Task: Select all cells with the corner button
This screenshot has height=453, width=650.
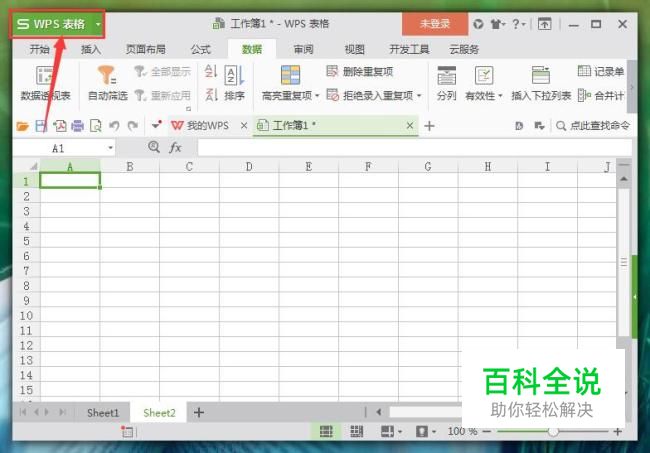Action: click(33, 166)
